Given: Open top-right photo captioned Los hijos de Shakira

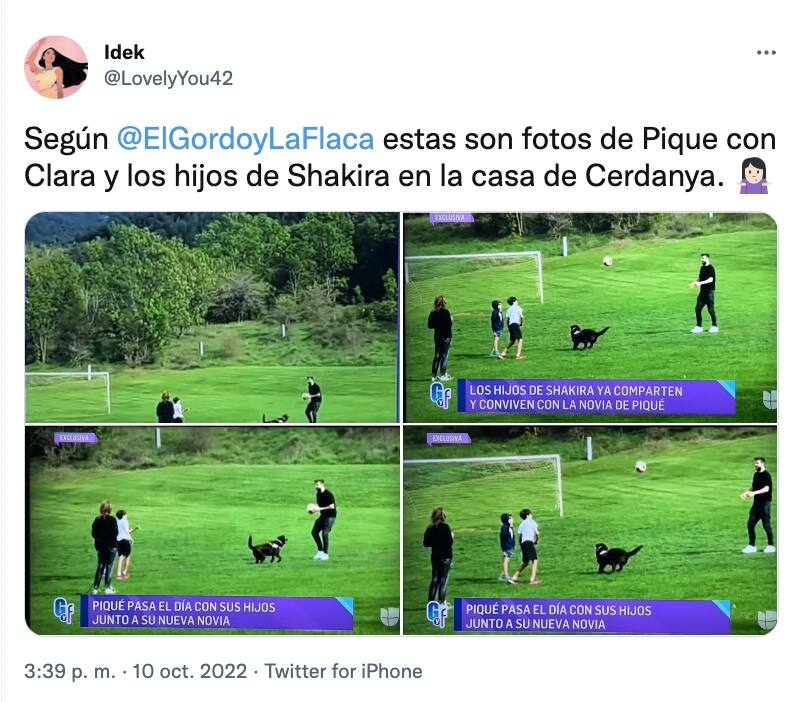Looking at the screenshot, I should tap(590, 317).
